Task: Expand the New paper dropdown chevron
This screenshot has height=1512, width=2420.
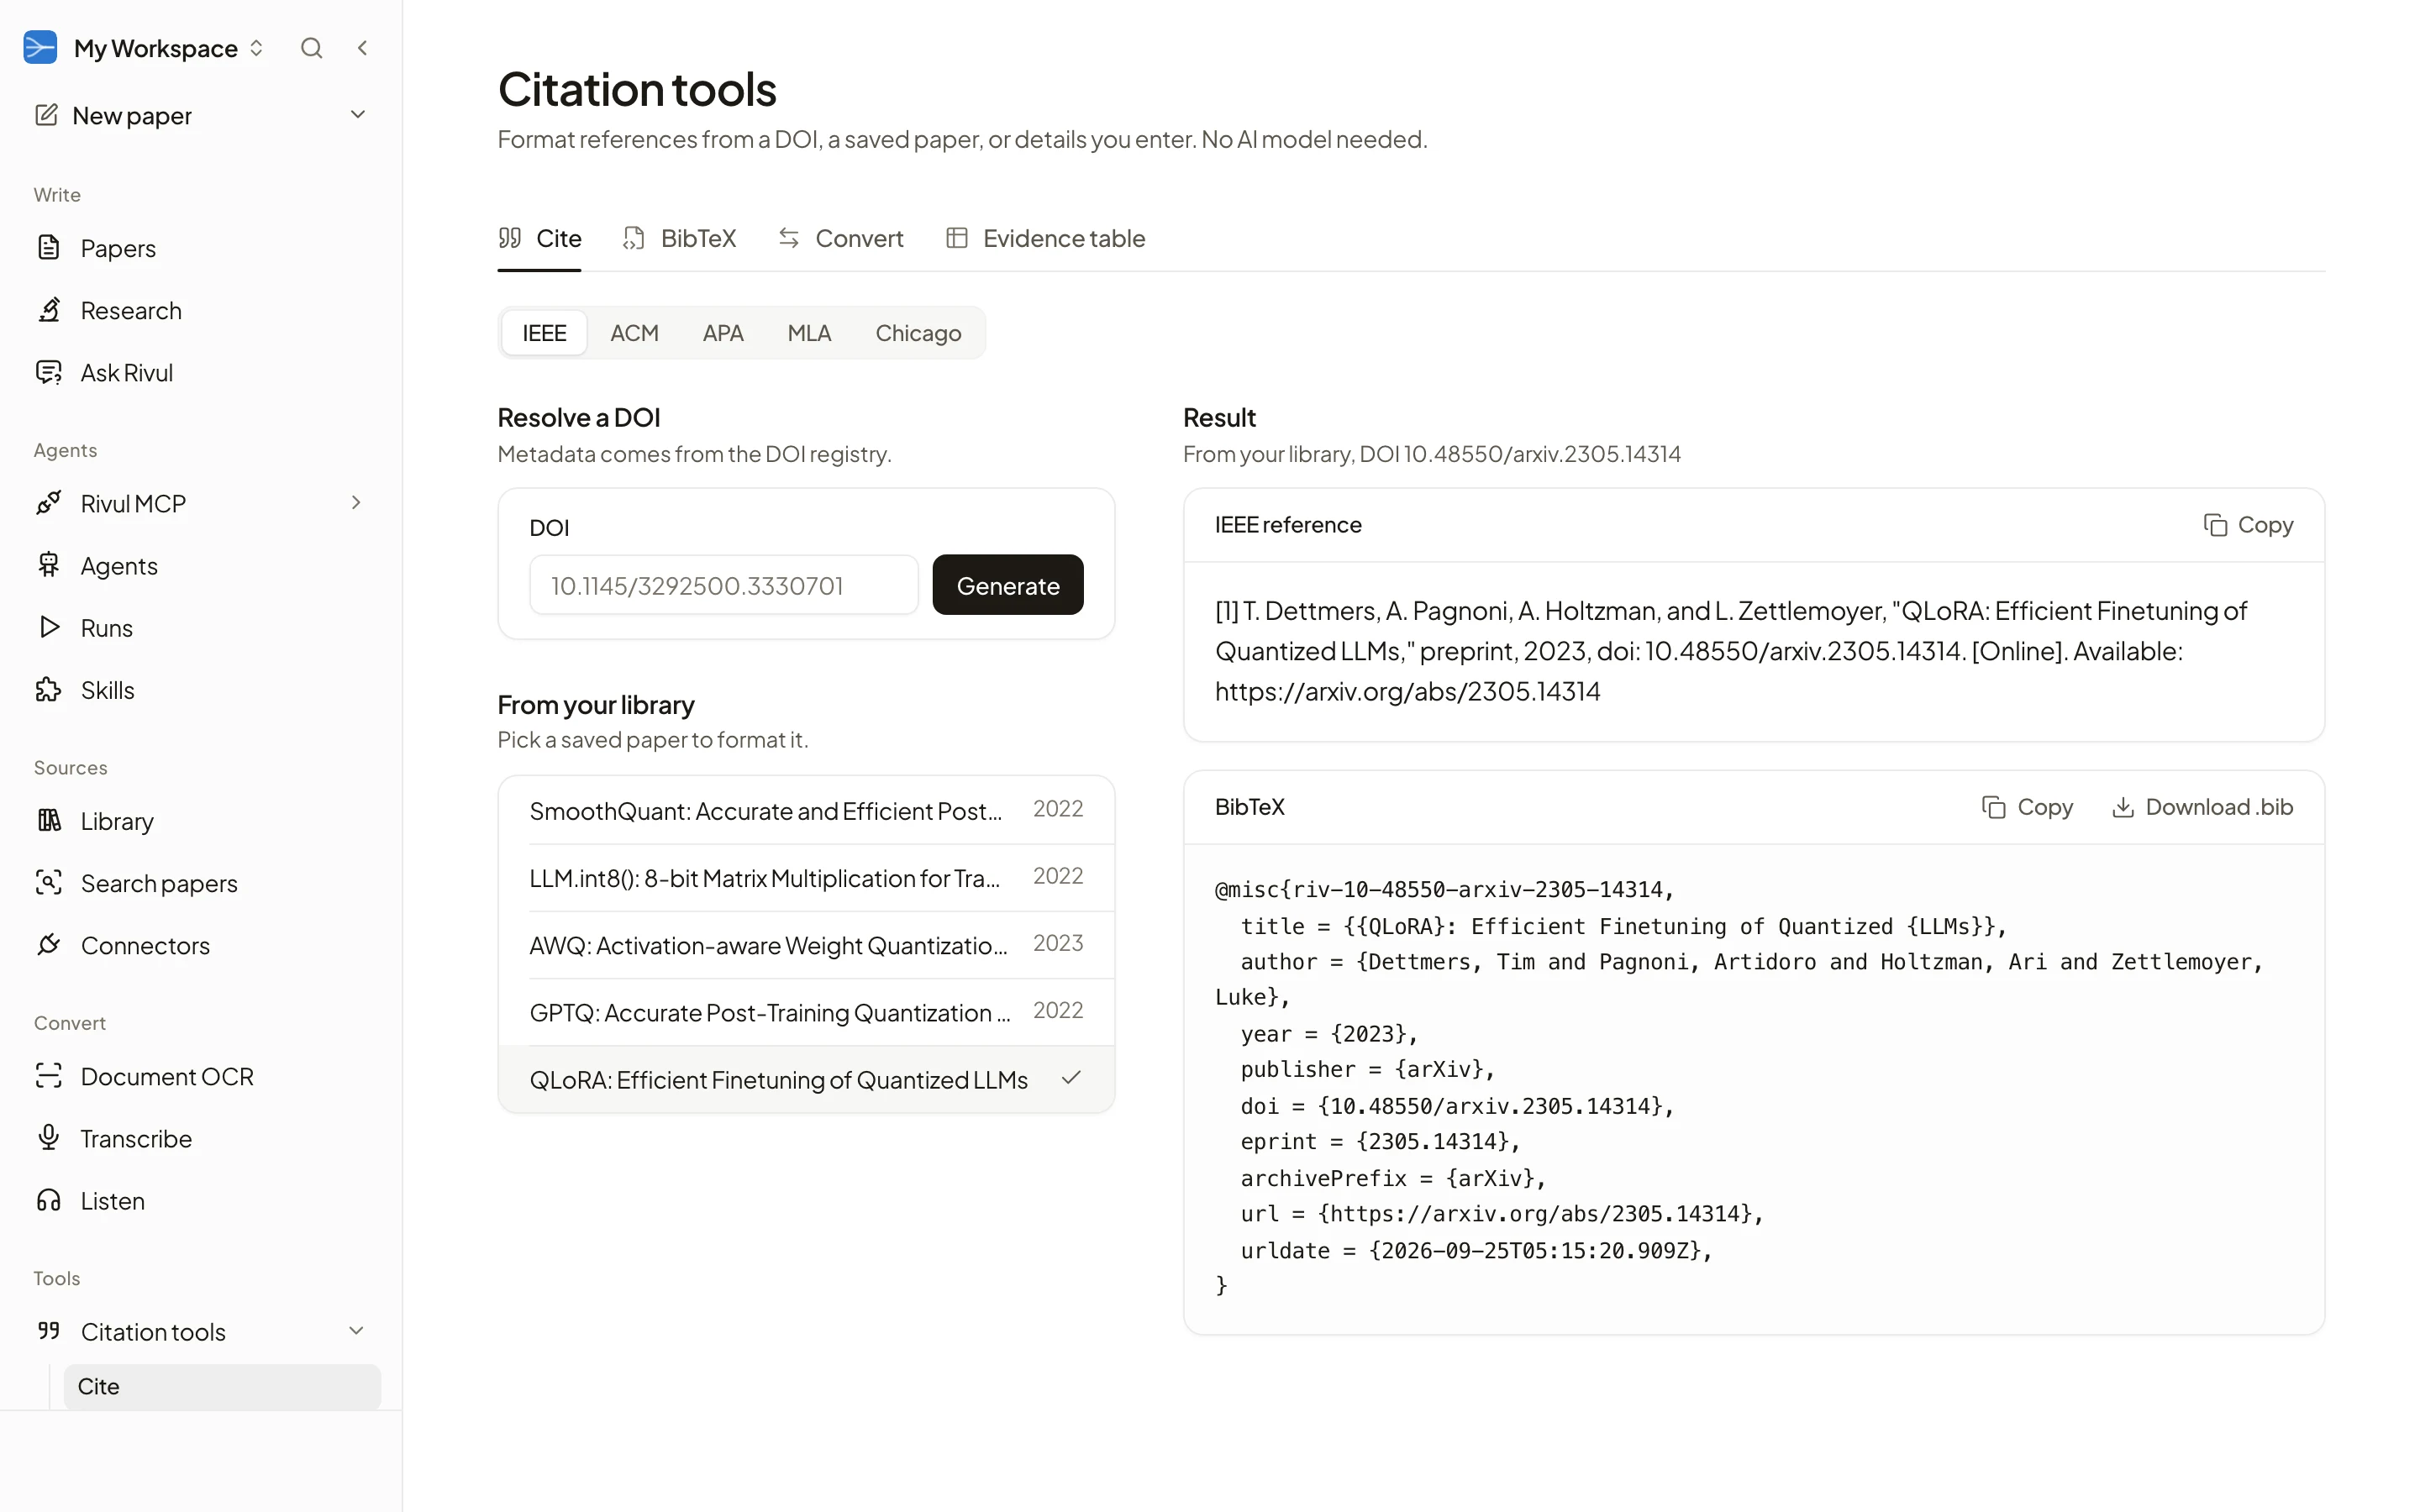Action: (358, 115)
